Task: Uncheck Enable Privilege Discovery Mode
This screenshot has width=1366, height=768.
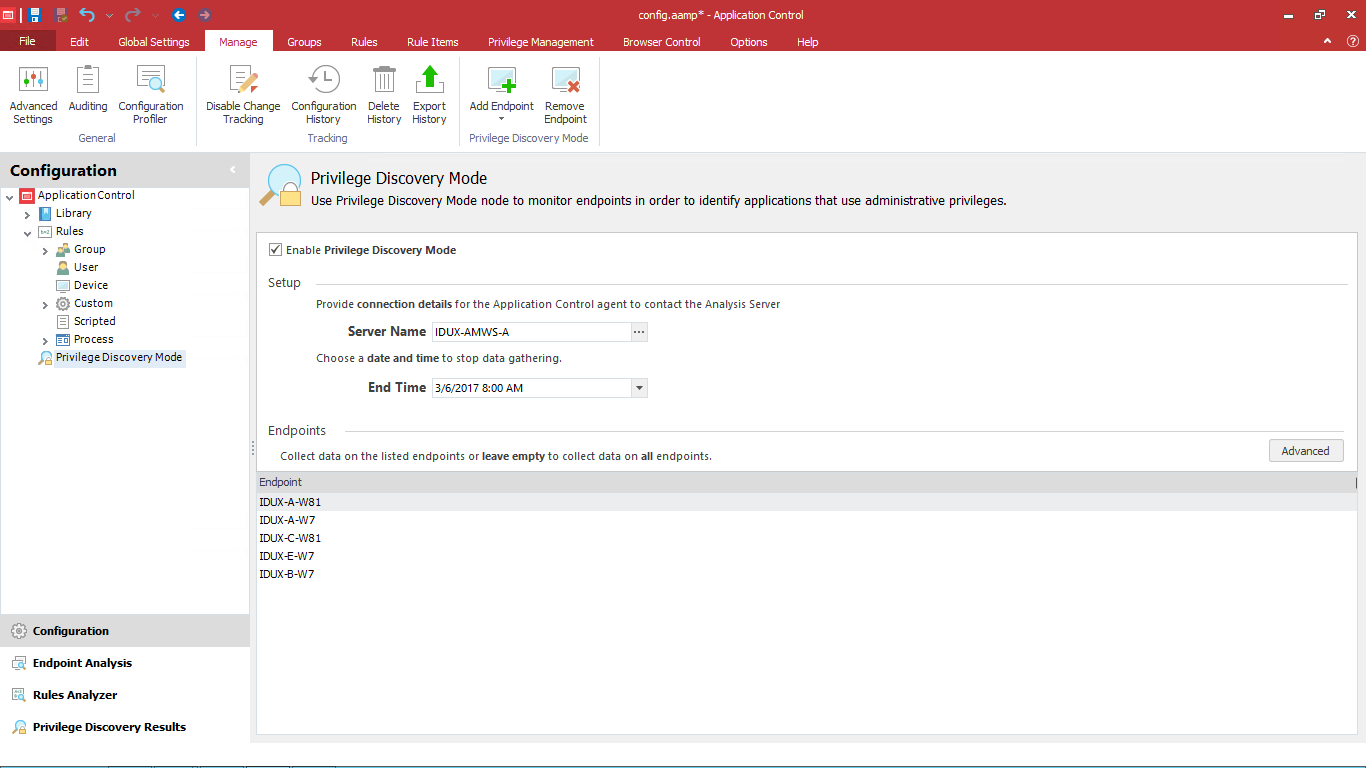Action: tap(276, 250)
